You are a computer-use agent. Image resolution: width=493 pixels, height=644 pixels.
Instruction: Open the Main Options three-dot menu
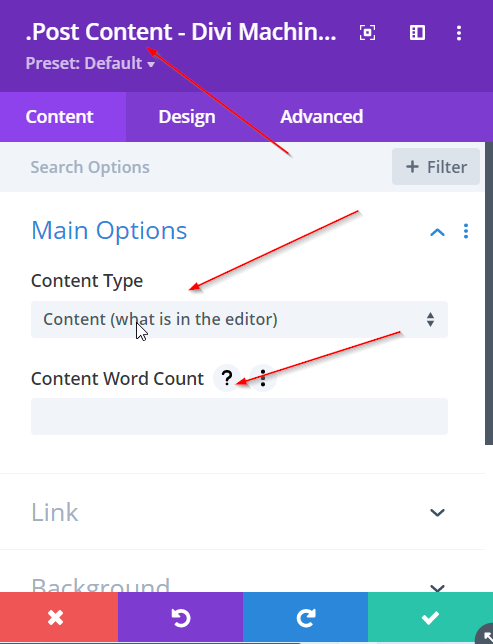tap(466, 231)
